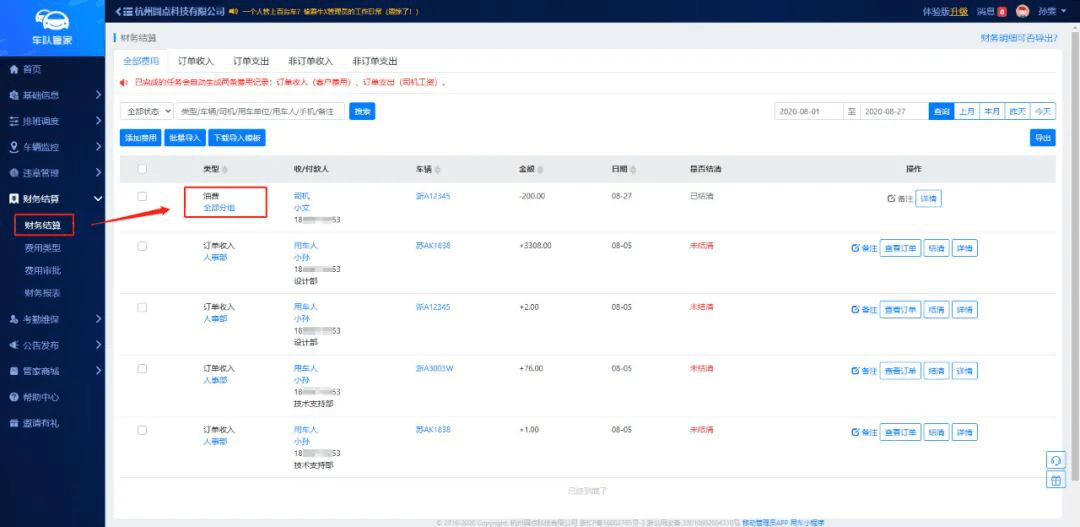Screen dimensions: 1080x527
Task: Click the 导出 export button
Action: 1042,138
